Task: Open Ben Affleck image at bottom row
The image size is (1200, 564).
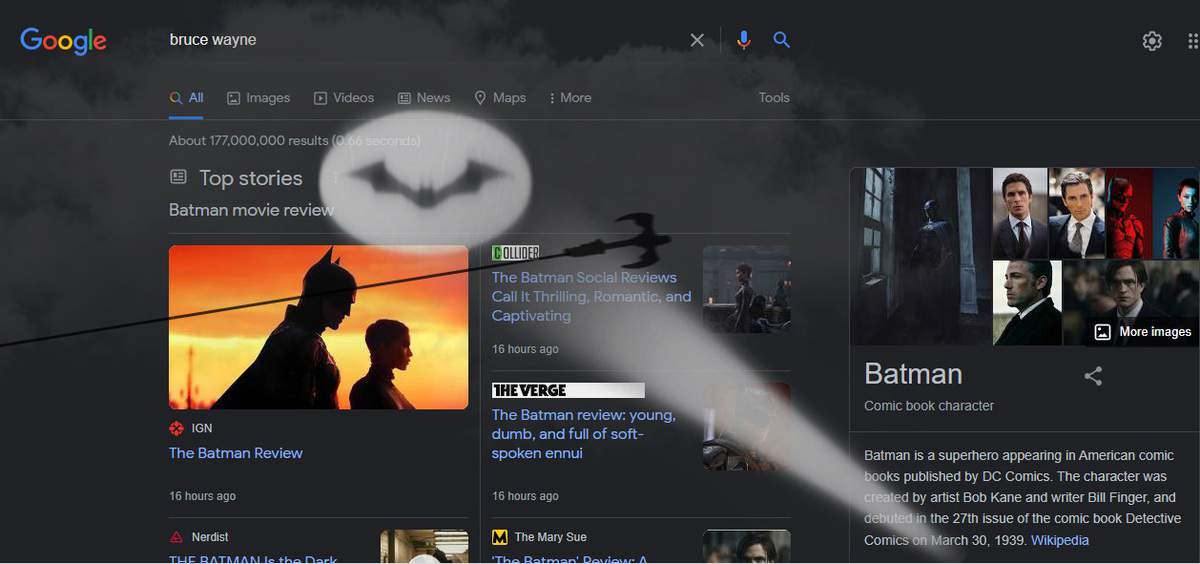Action: pos(1027,303)
